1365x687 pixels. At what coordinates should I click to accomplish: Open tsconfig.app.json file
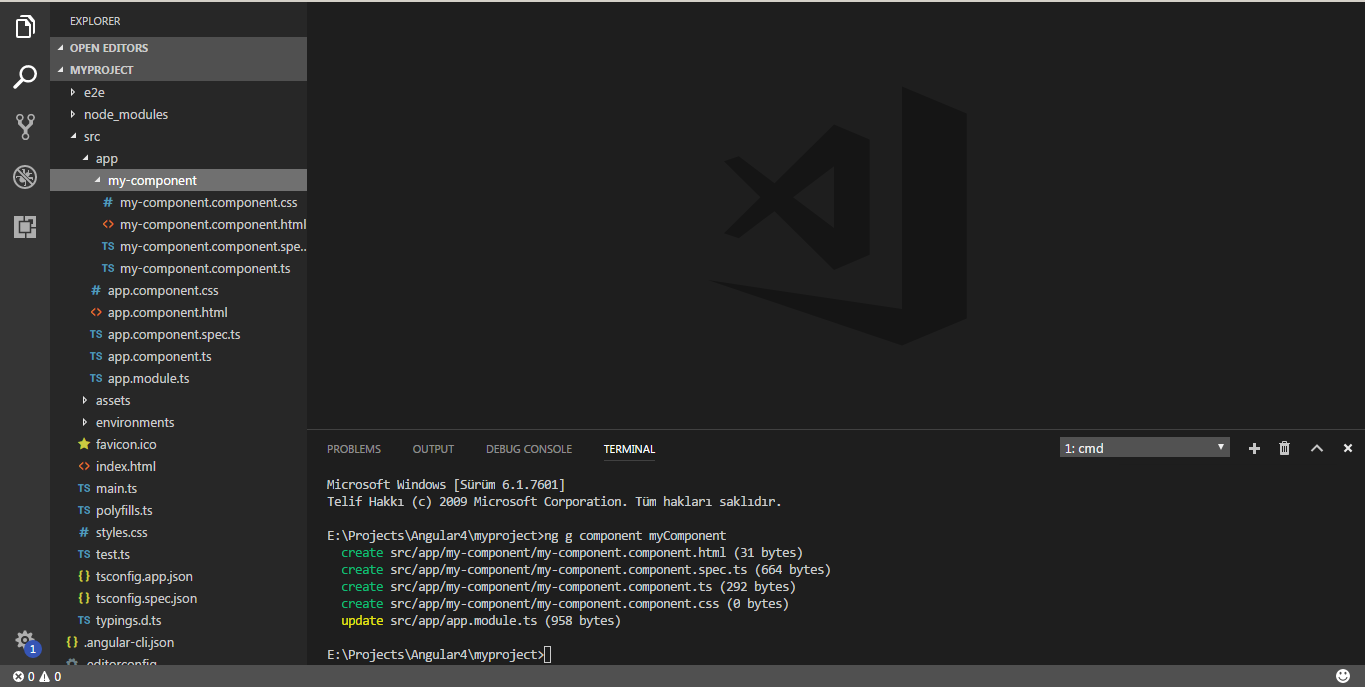178,576
